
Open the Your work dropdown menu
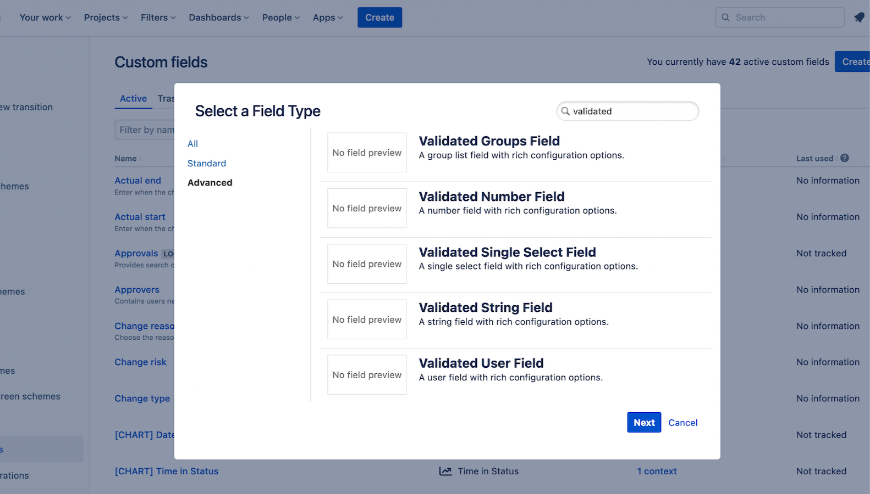[45, 17]
